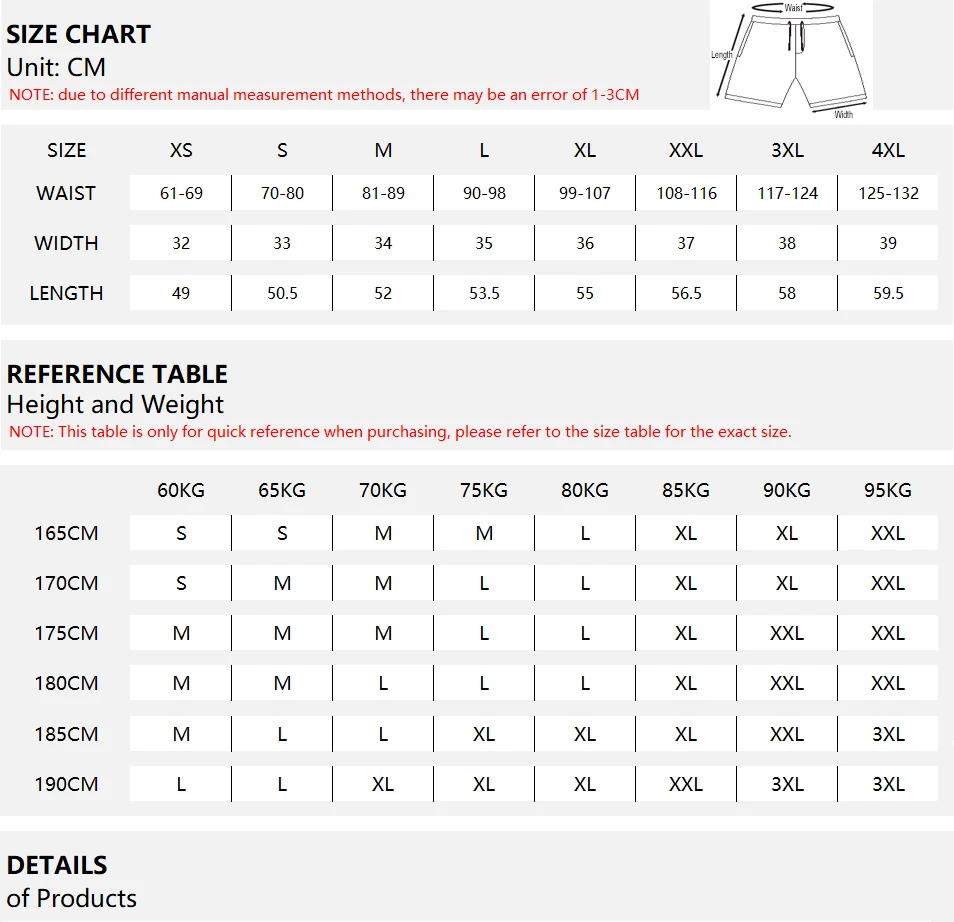Viewport: 954px width, 922px height.
Task: Click the LENGTH row label
Action: 66,293
